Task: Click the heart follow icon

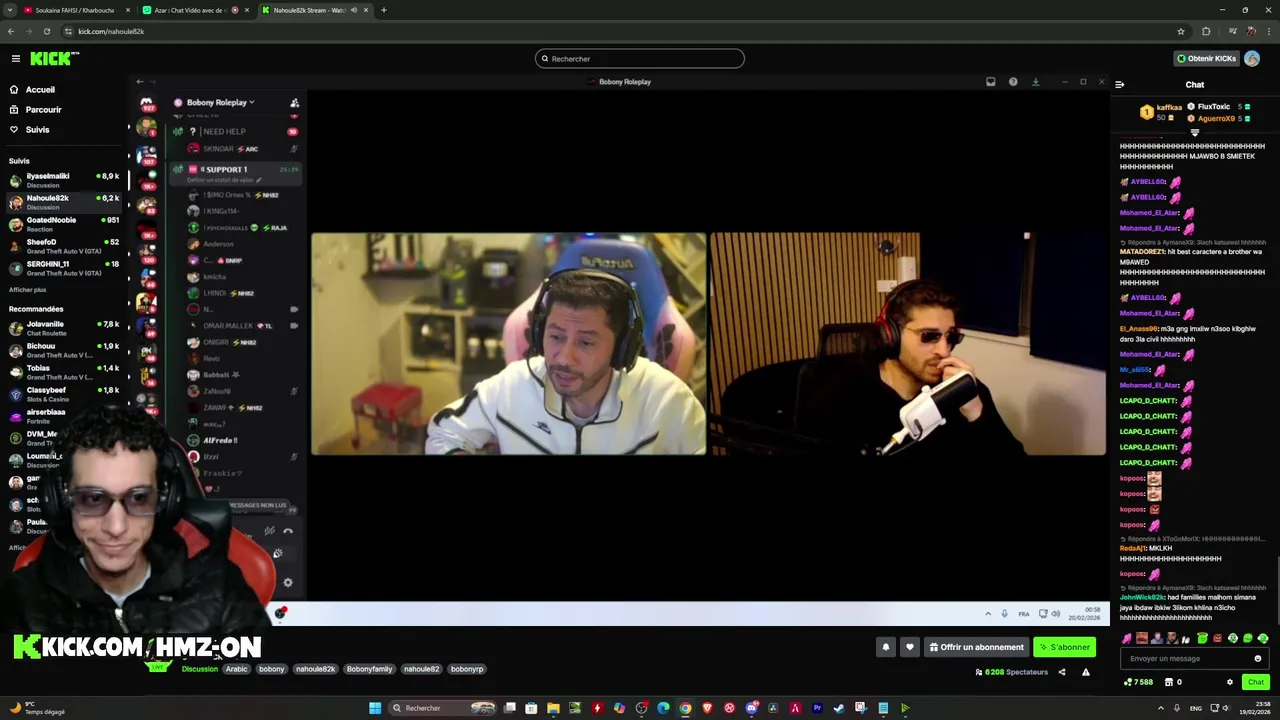Action: pos(909,647)
